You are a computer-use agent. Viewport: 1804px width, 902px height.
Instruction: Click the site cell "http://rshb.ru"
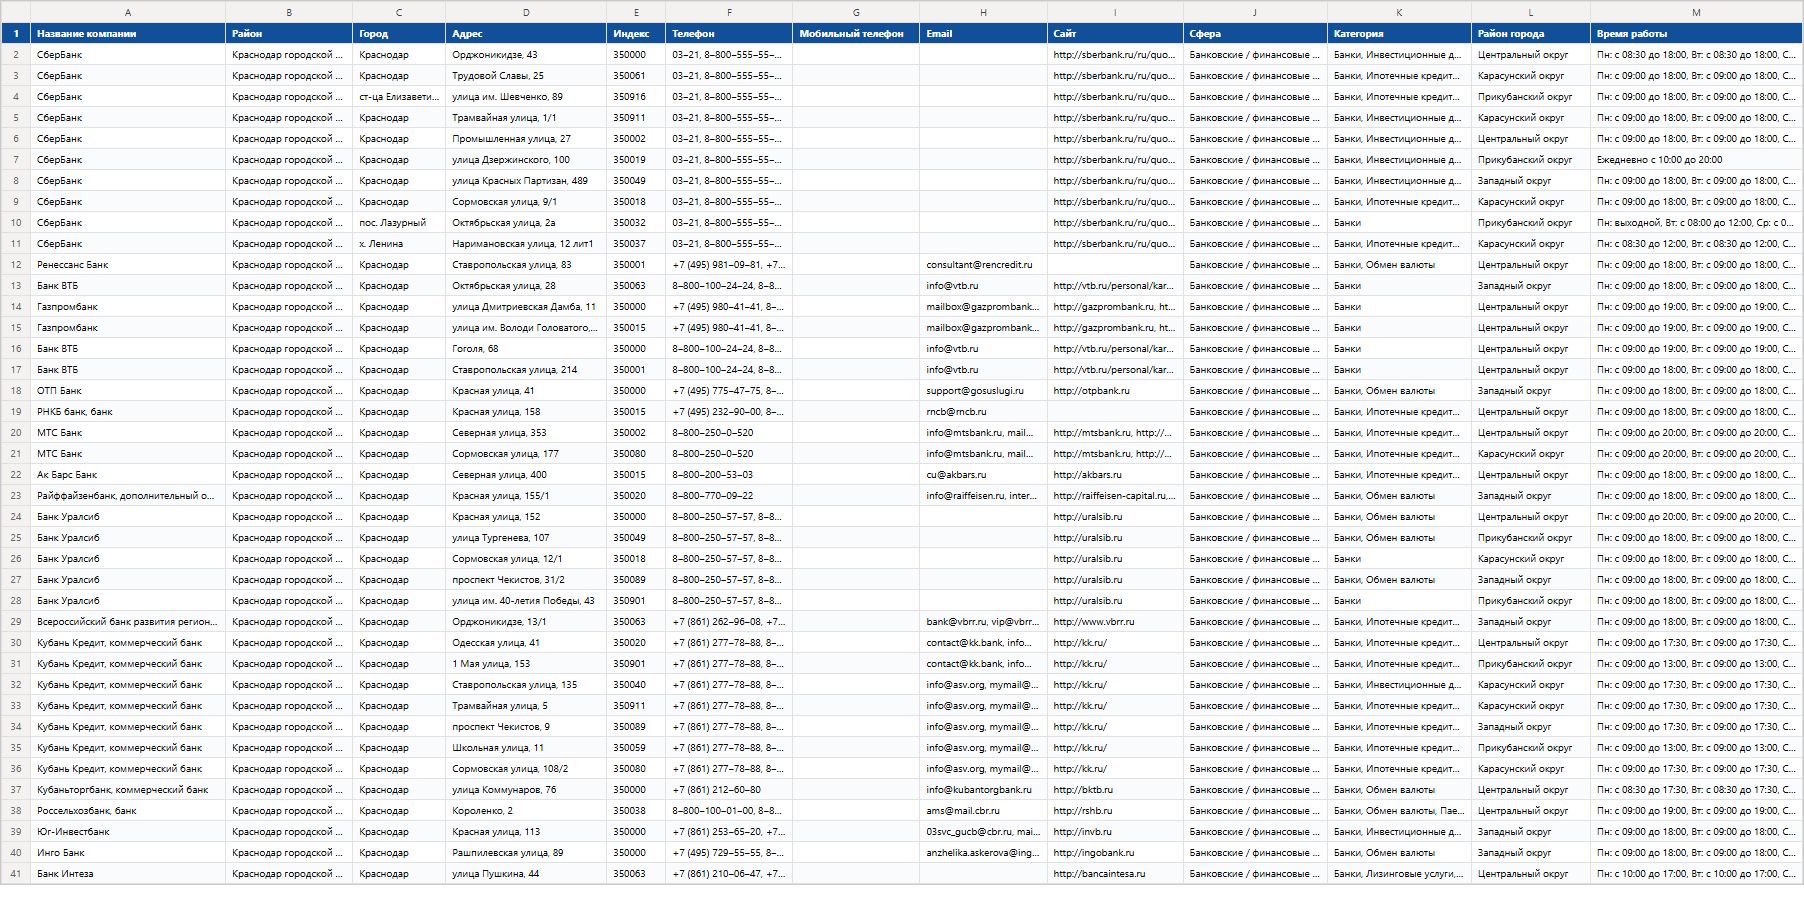point(1115,811)
